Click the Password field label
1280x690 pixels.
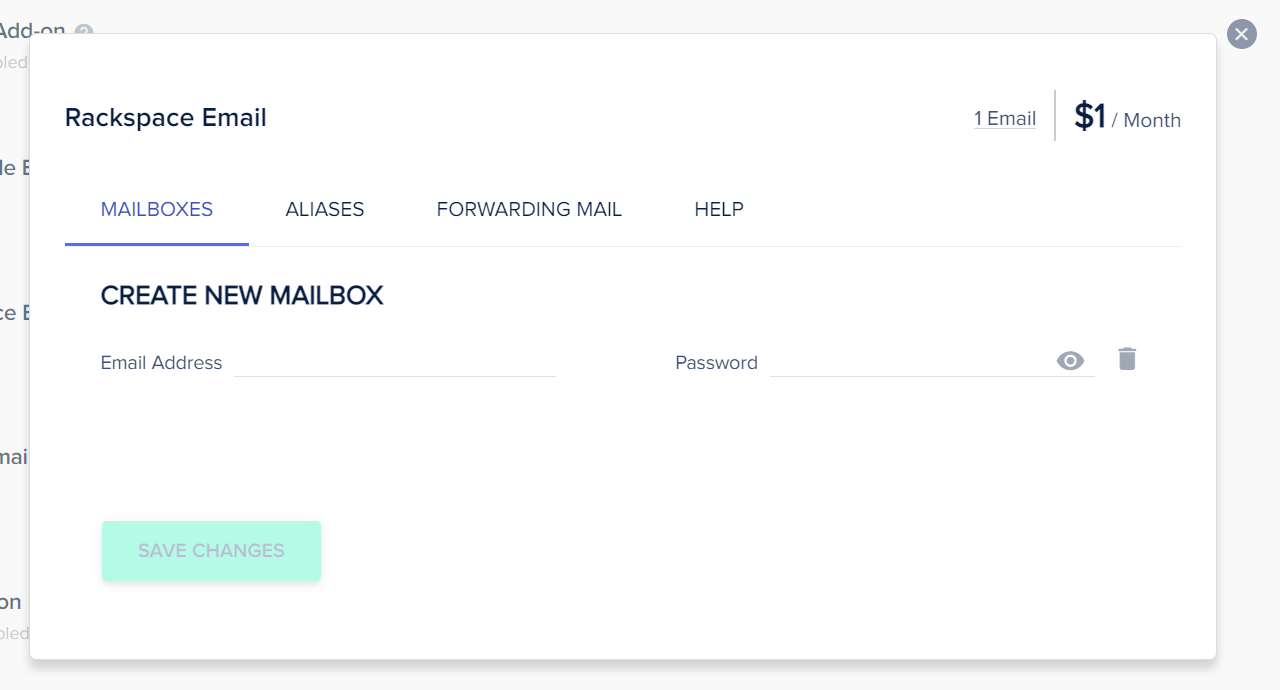pyautogui.click(x=716, y=362)
